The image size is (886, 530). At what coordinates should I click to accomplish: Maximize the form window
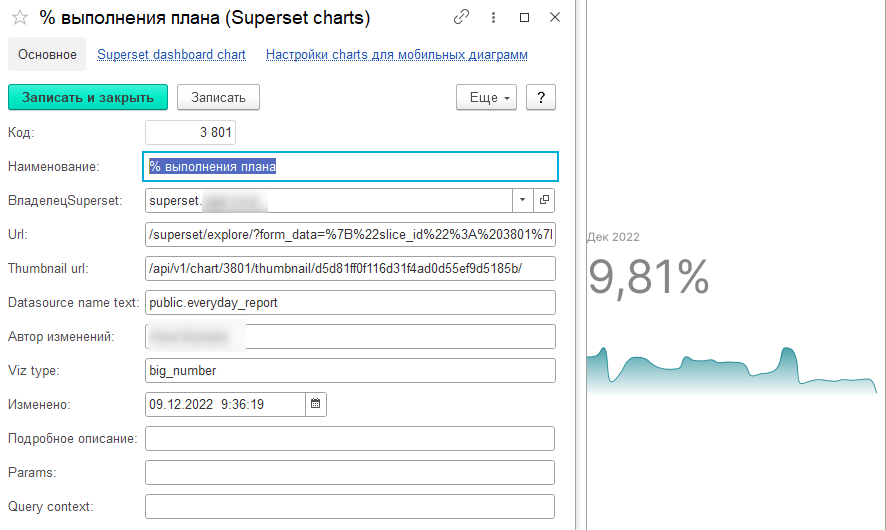coord(524,18)
